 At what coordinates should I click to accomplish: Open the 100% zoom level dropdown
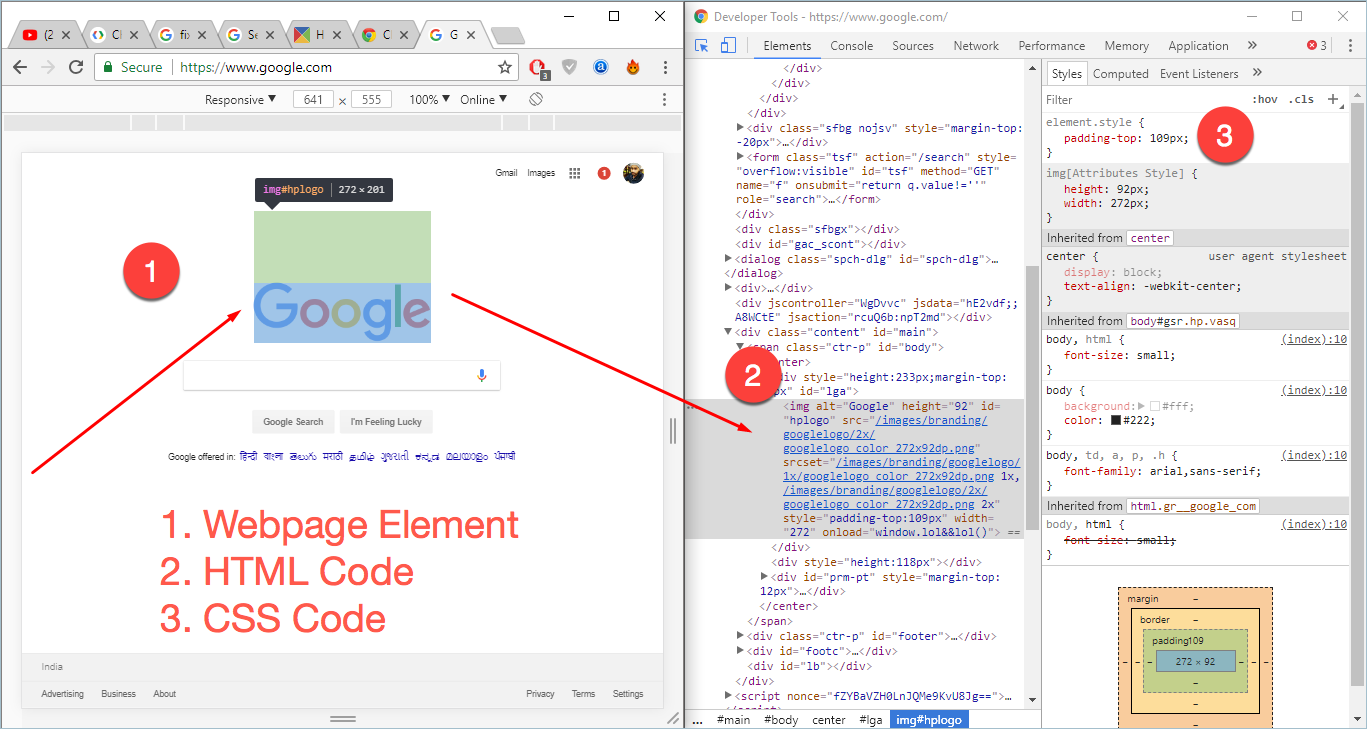pyautogui.click(x=430, y=99)
